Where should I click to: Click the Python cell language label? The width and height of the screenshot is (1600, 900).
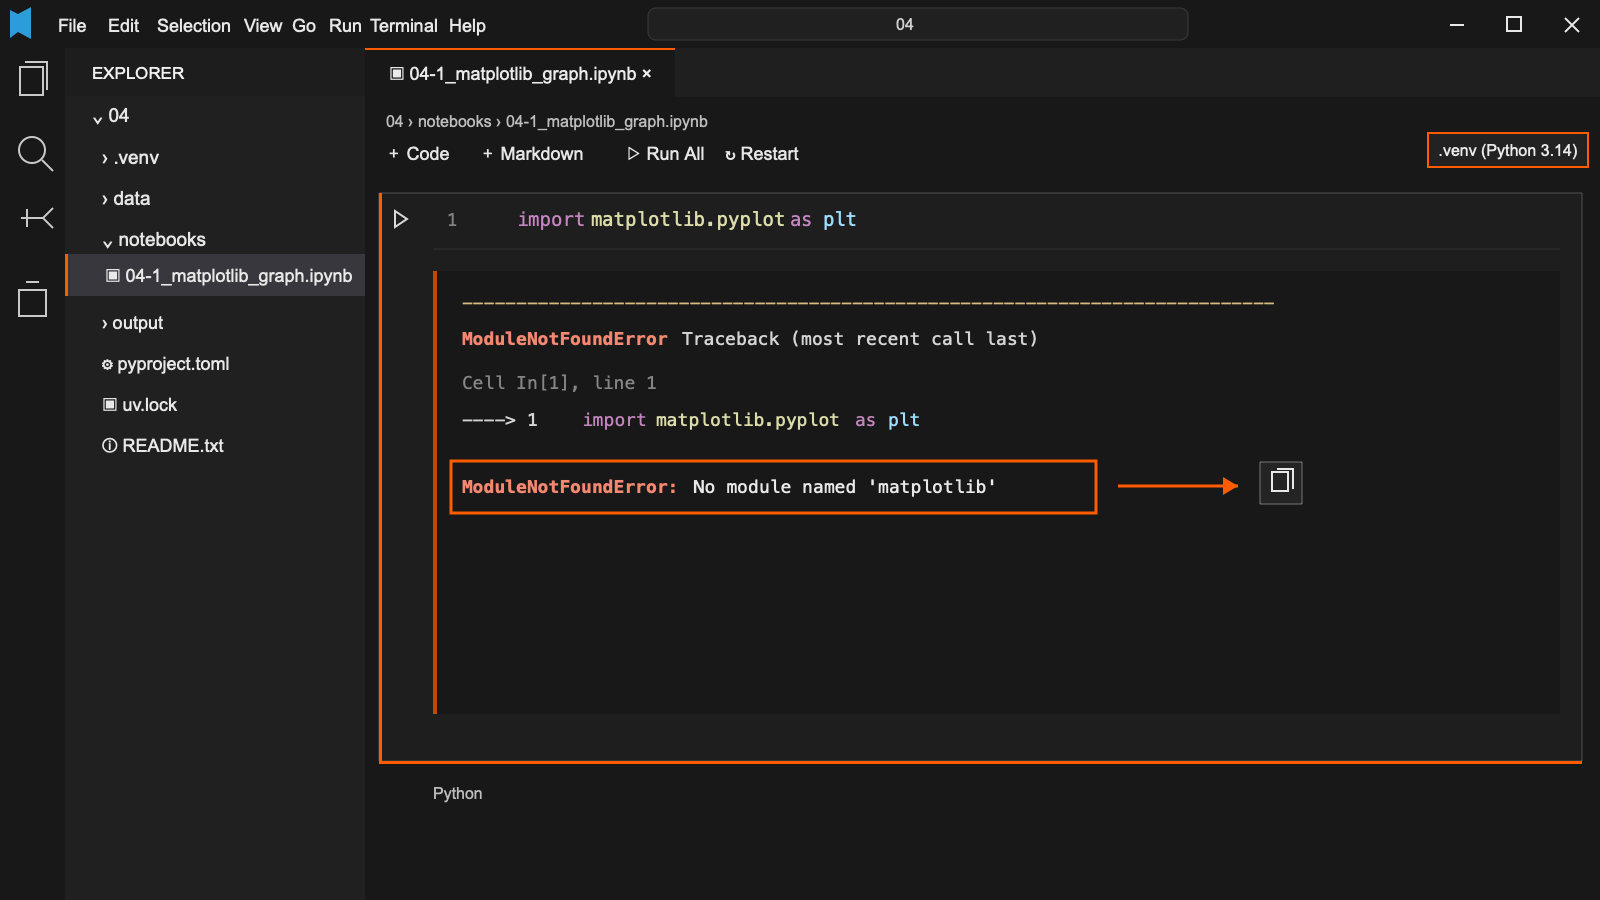pos(457,793)
